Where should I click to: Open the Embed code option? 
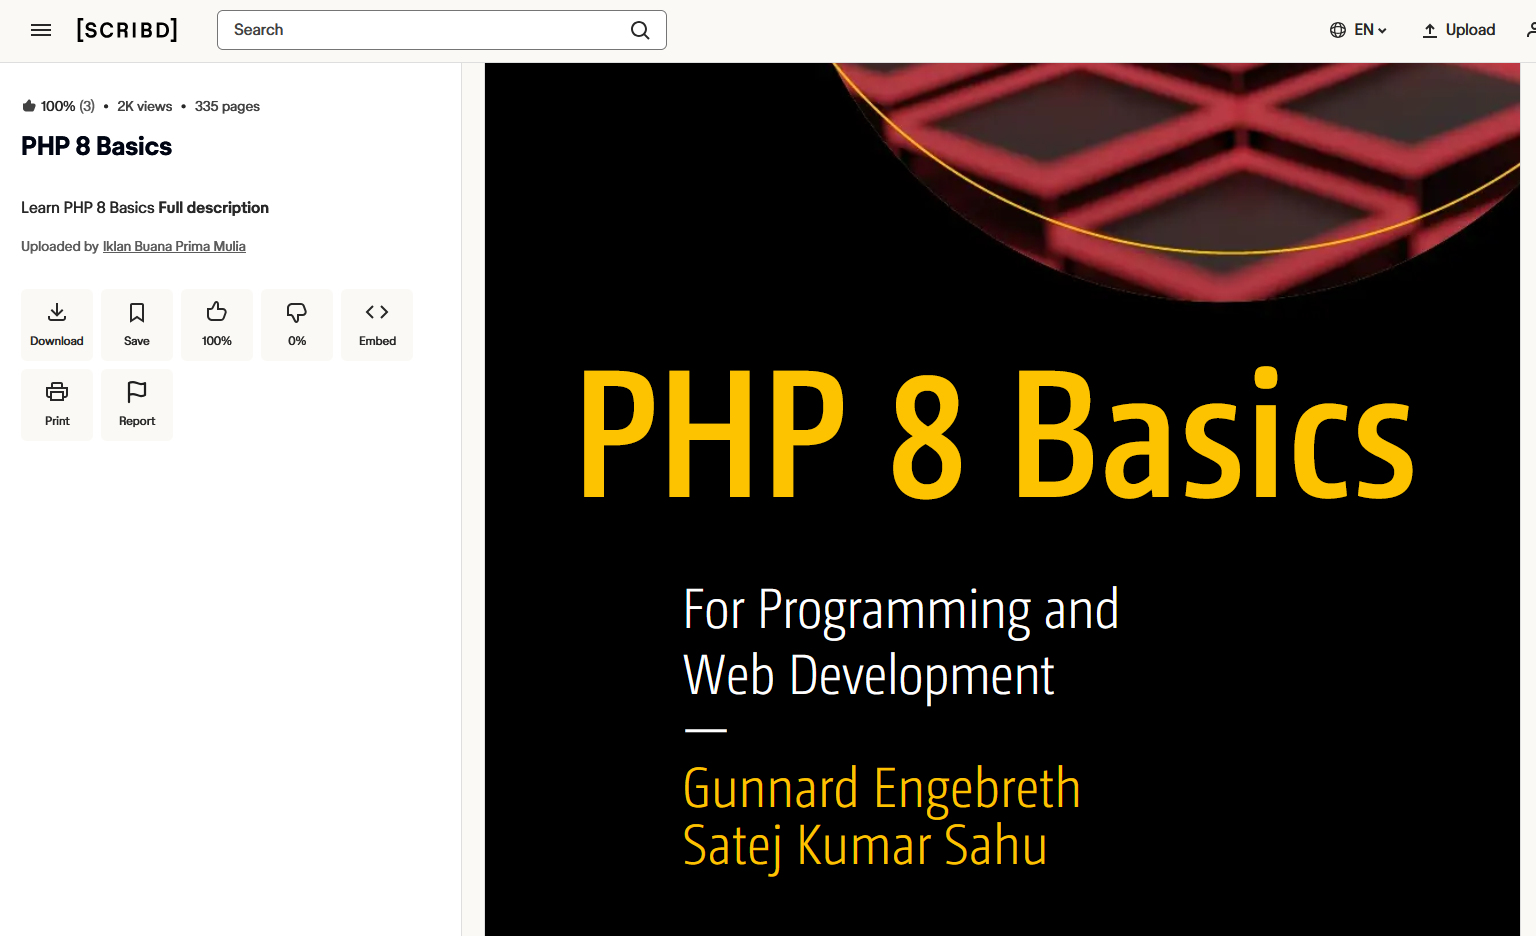(x=377, y=325)
